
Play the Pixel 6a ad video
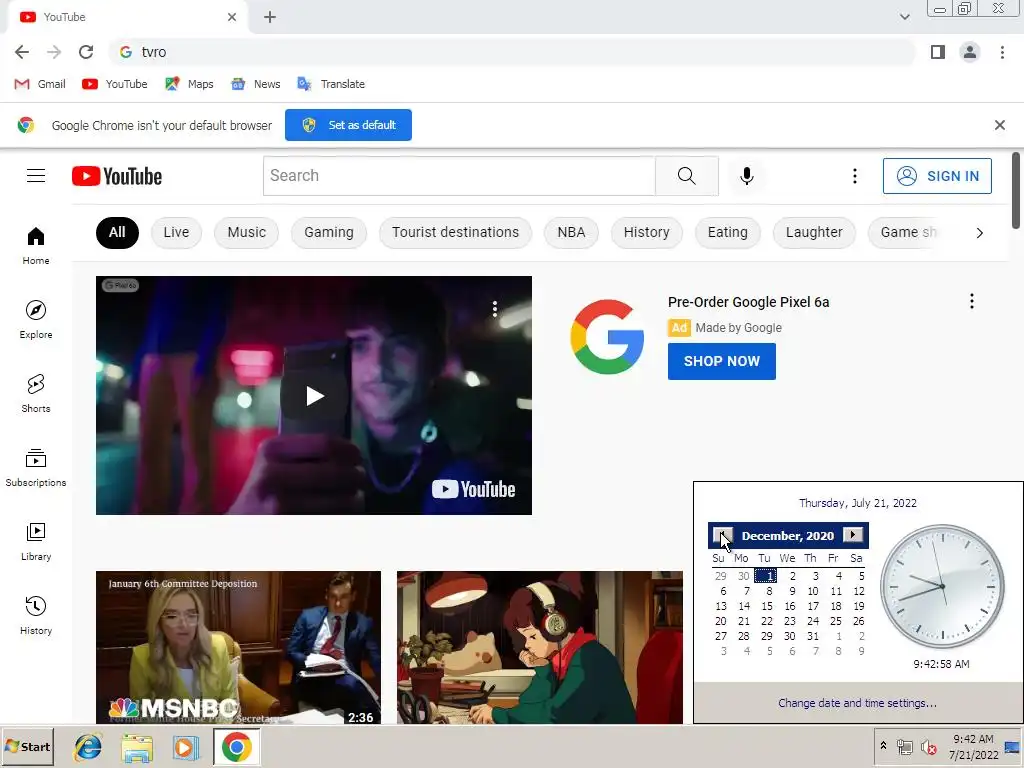click(314, 396)
